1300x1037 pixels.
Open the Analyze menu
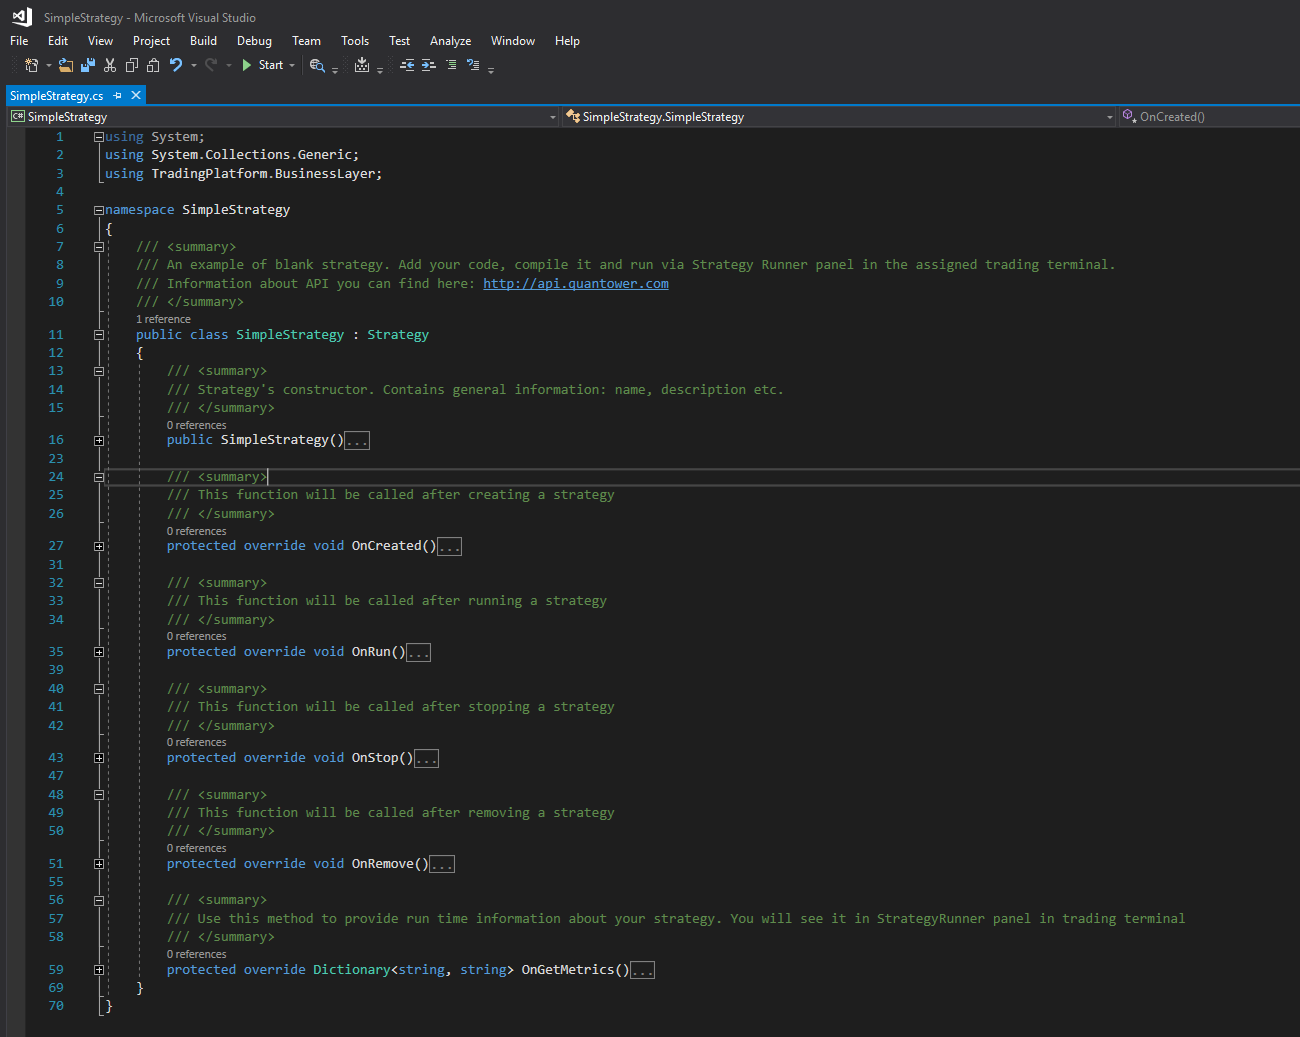pos(450,41)
